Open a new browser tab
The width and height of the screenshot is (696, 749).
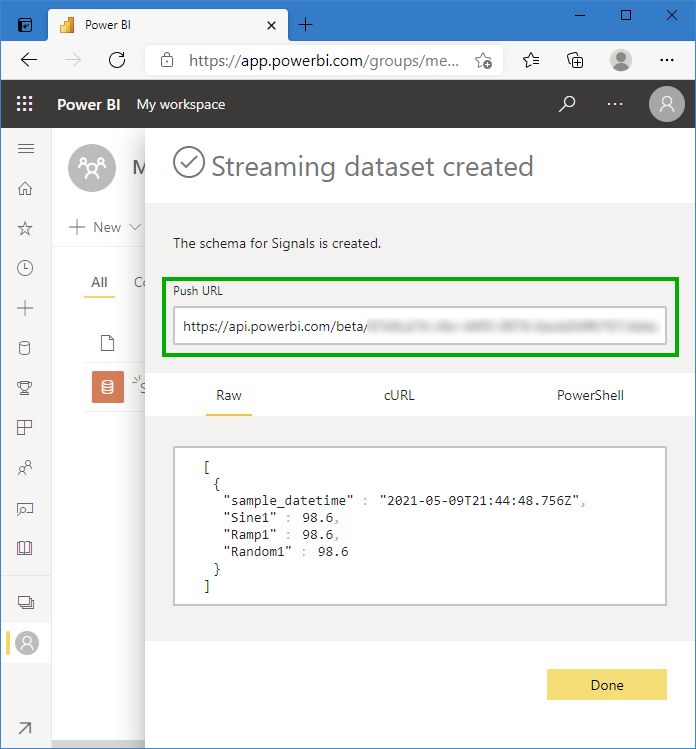click(305, 24)
